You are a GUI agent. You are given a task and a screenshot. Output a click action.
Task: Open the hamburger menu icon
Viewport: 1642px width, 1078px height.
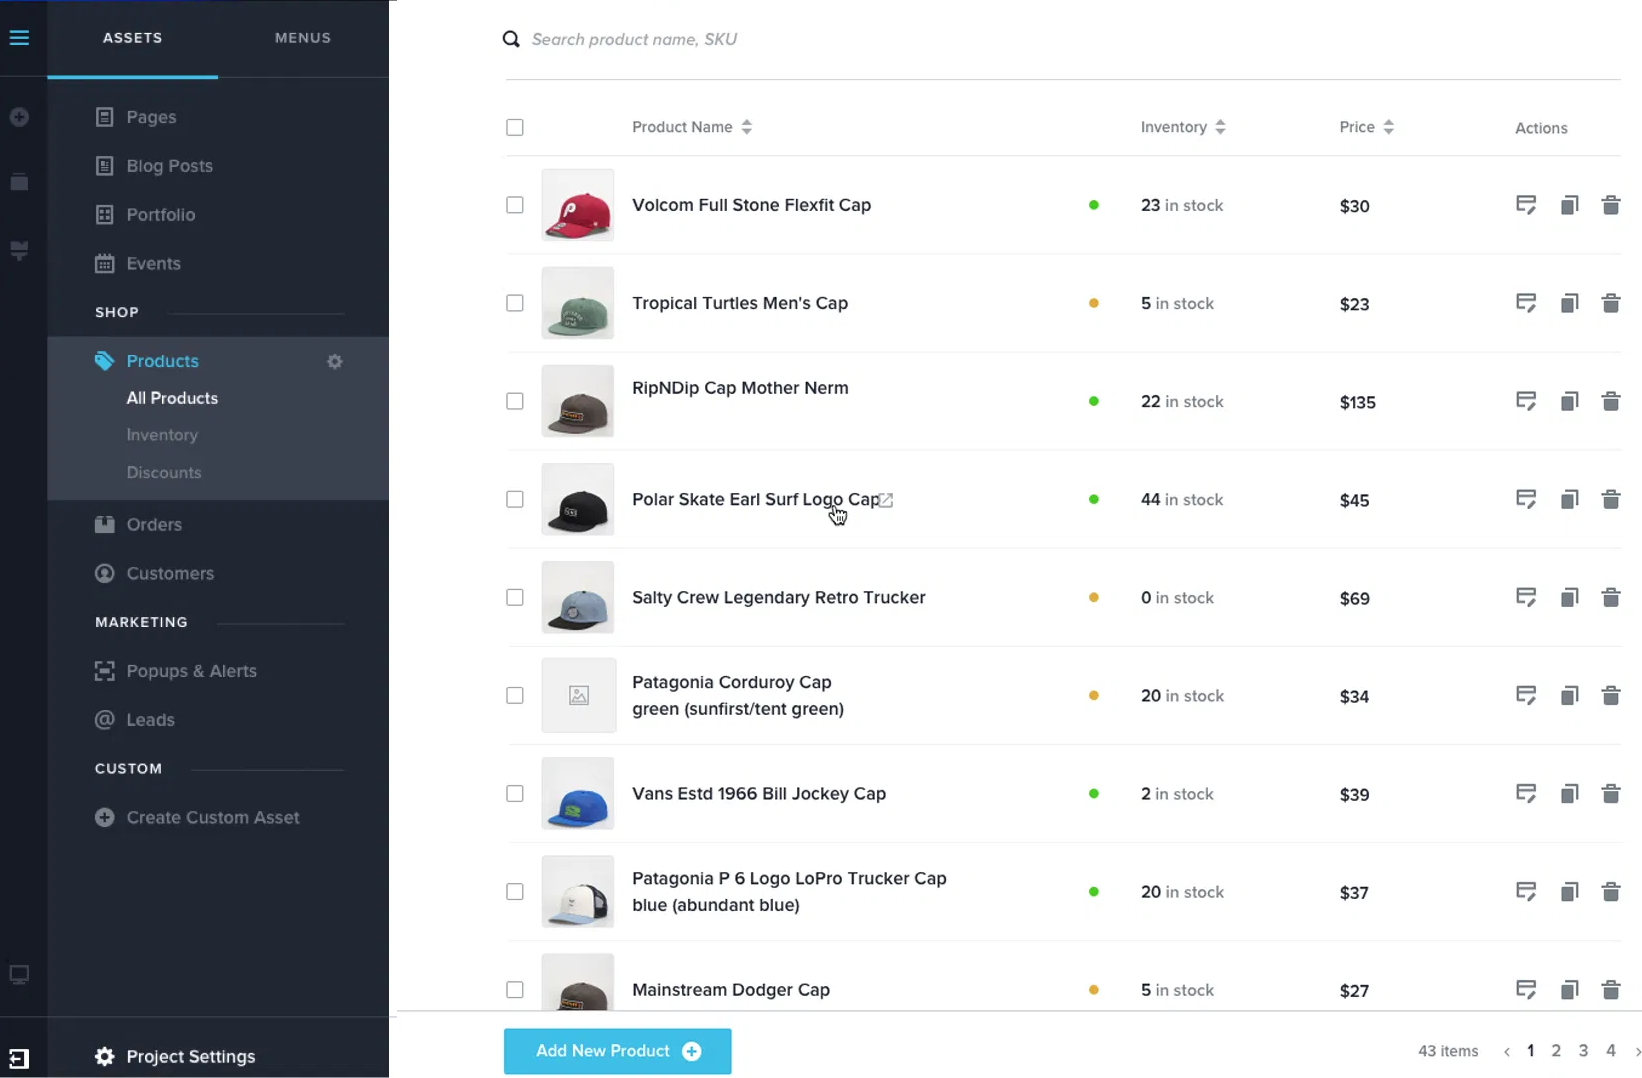pos(19,38)
